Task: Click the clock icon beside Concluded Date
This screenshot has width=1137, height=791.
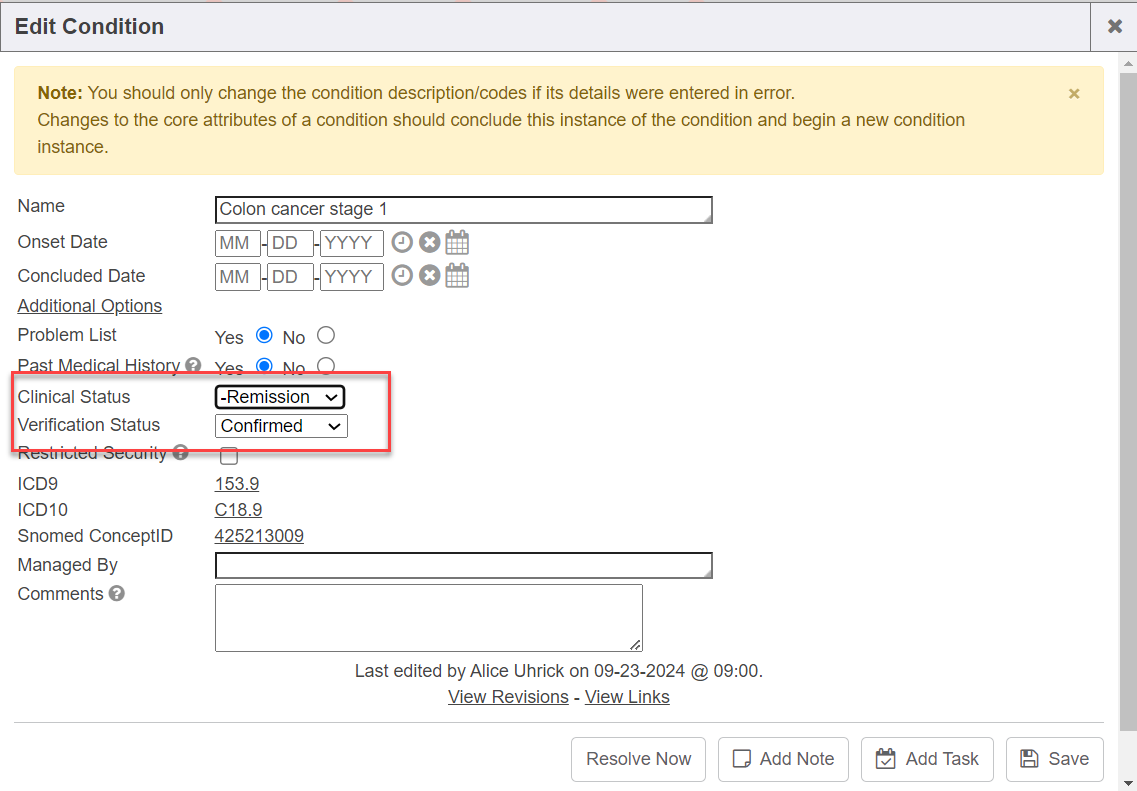Action: click(402, 276)
